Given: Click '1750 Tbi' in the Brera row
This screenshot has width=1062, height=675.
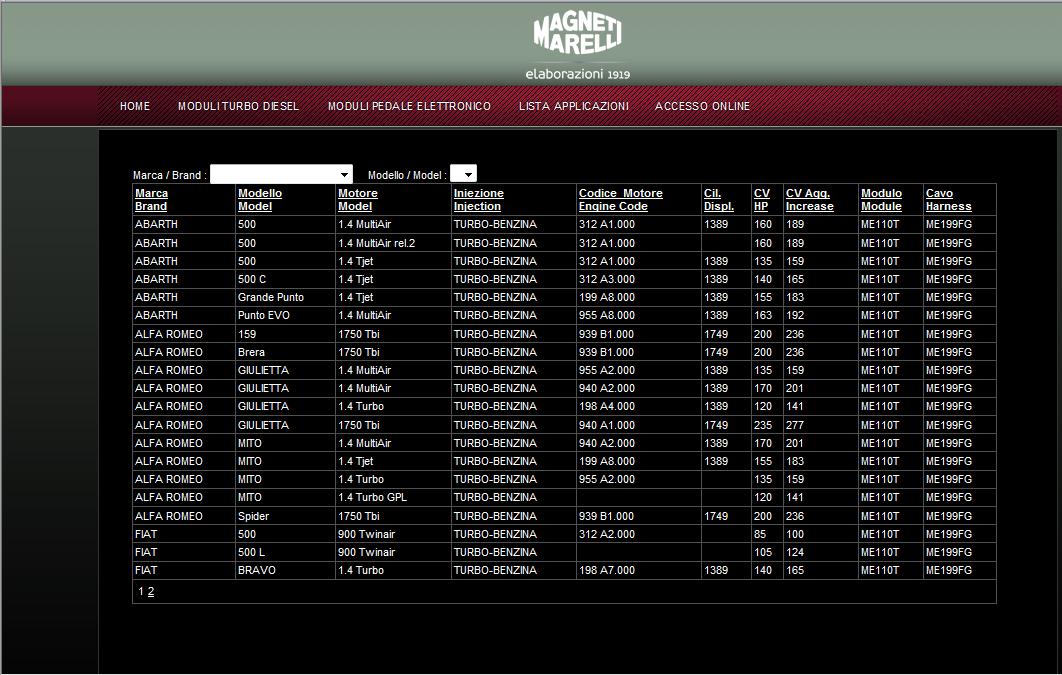Looking at the screenshot, I should click(359, 353).
